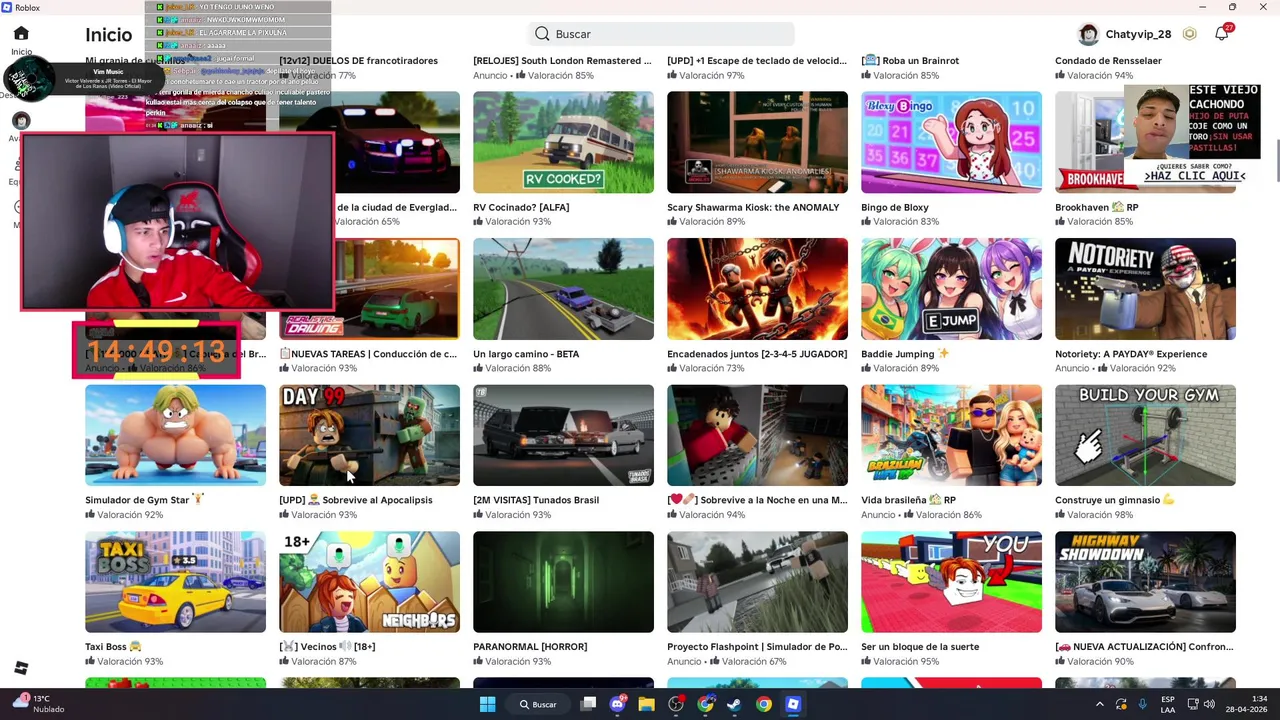Open the Encadenados juntos game thumbnail
The height and width of the screenshot is (720, 1280).
tap(757, 289)
